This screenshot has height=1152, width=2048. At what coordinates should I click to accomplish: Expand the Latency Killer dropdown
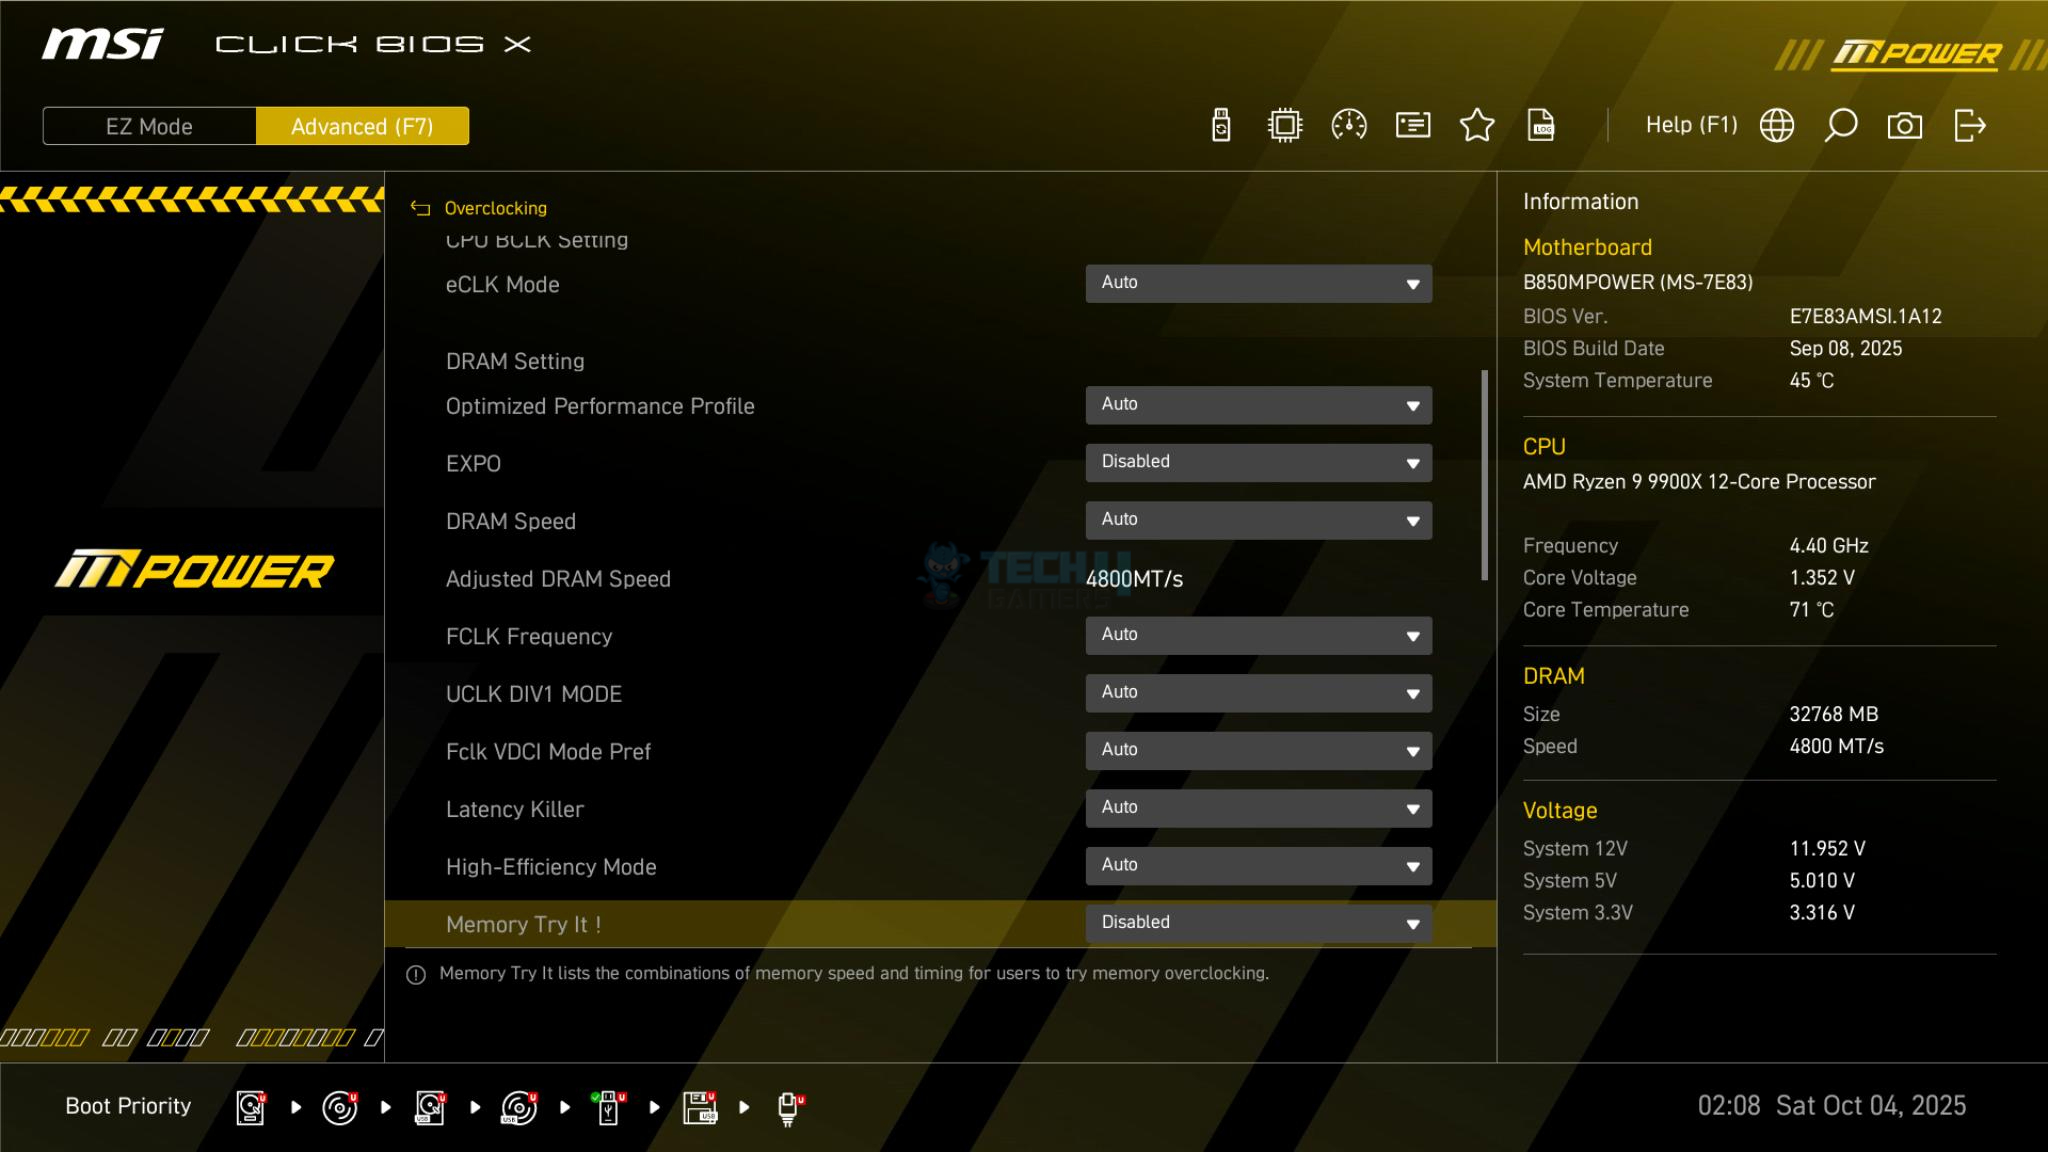tap(1258, 808)
